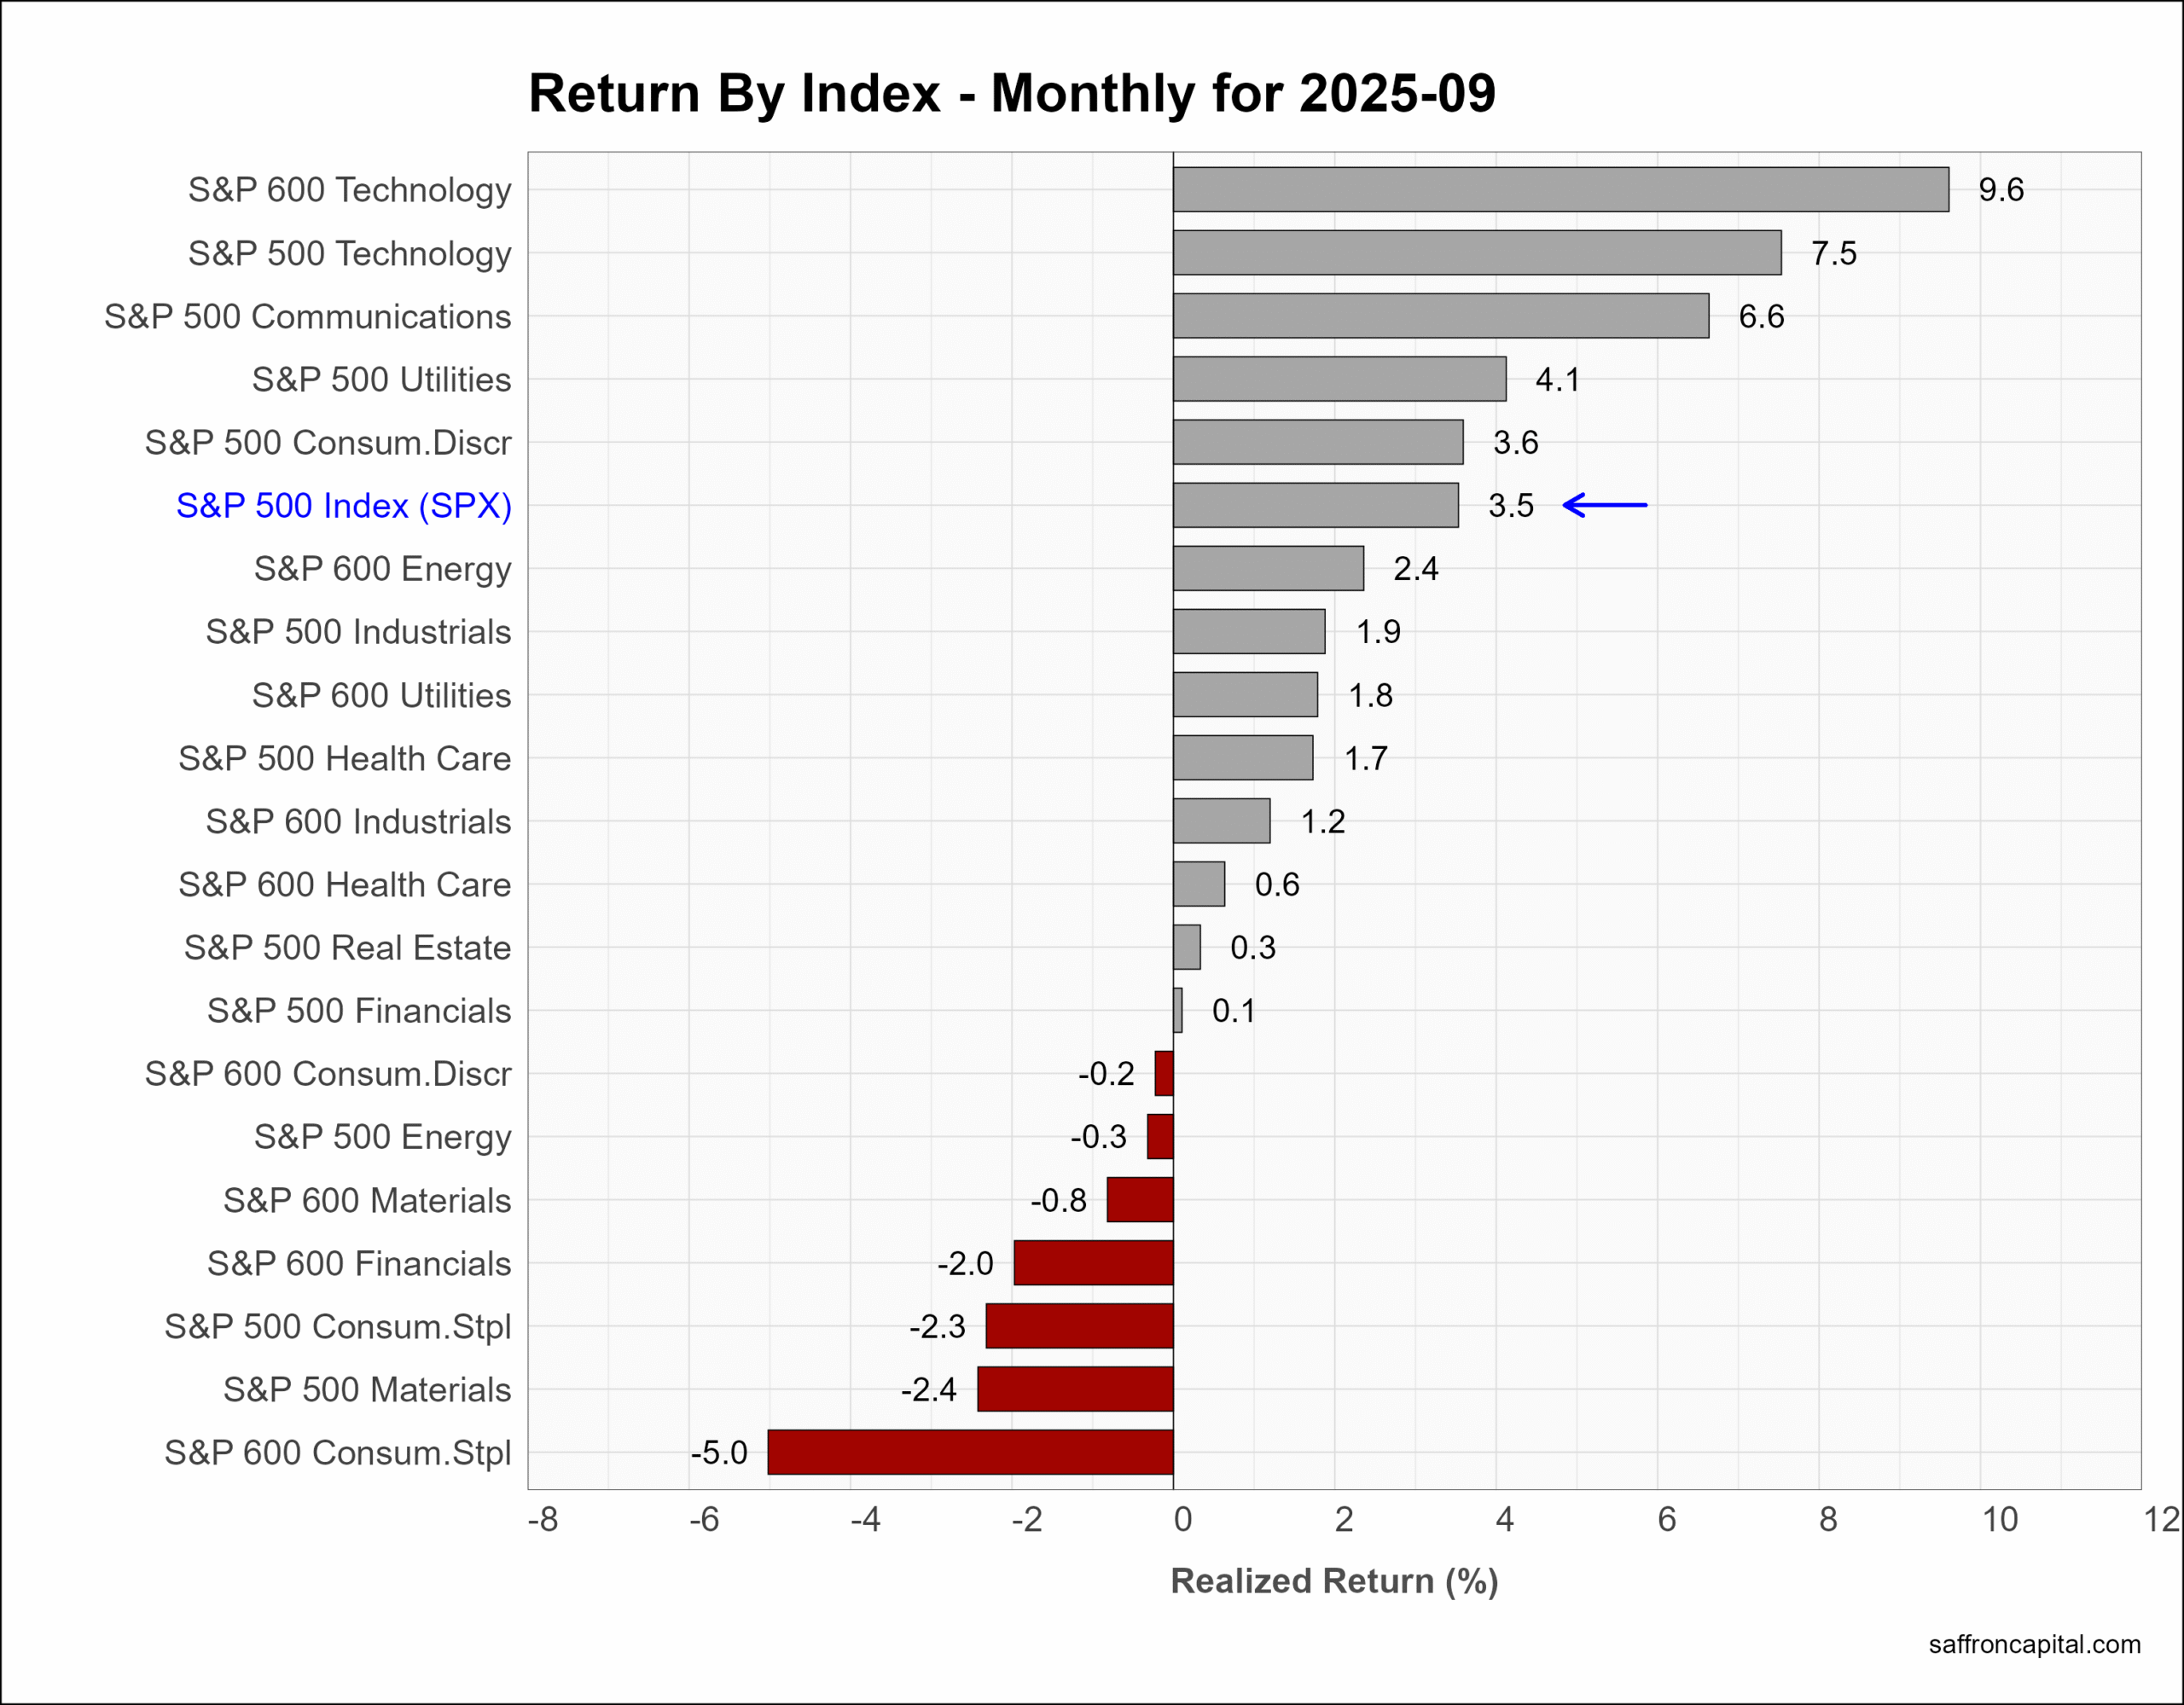The image size is (2184, 1705).
Task: Click the S&P 600 Technology bar
Action: [x=1560, y=189]
